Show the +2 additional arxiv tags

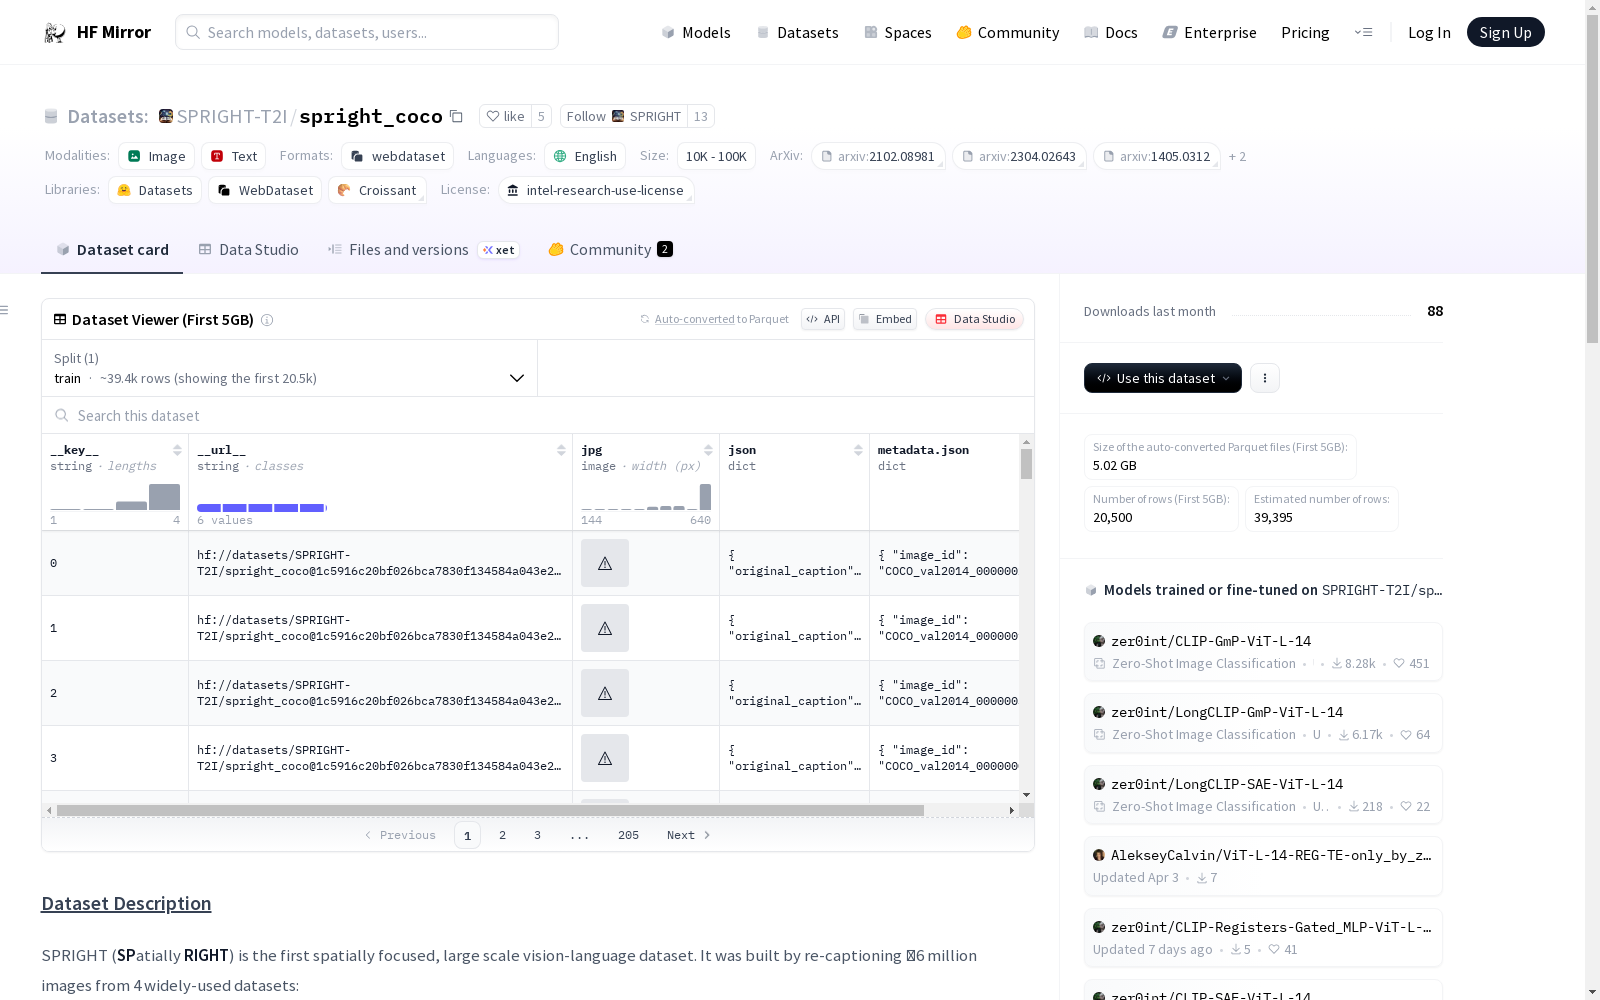(x=1237, y=156)
